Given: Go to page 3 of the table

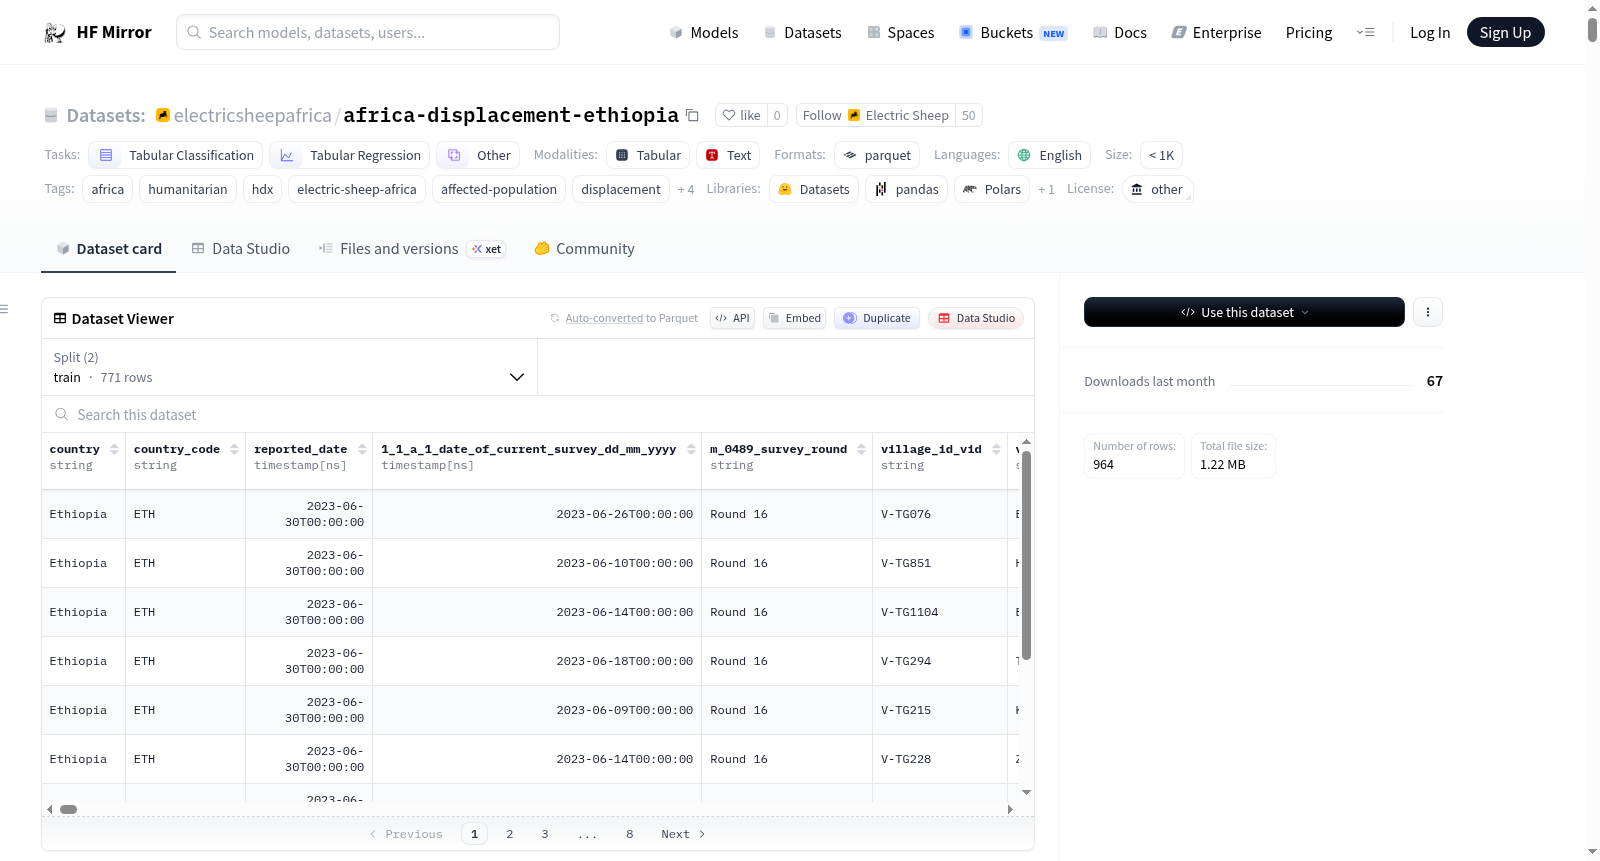Looking at the screenshot, I should (545, 834).
